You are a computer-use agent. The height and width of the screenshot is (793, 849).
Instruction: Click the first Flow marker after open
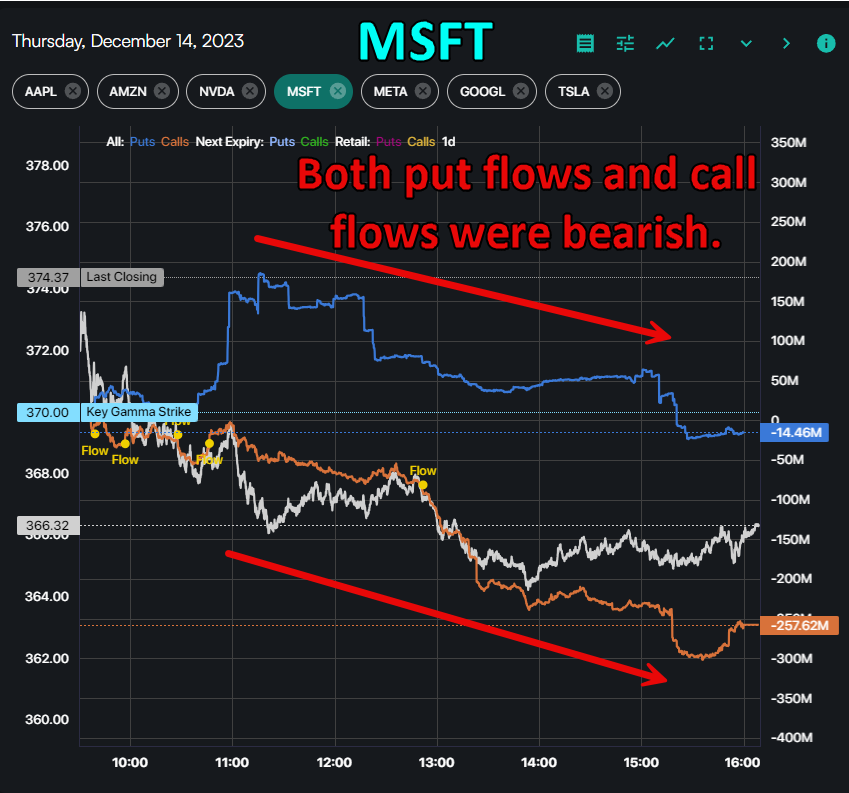tap(95, 434)
